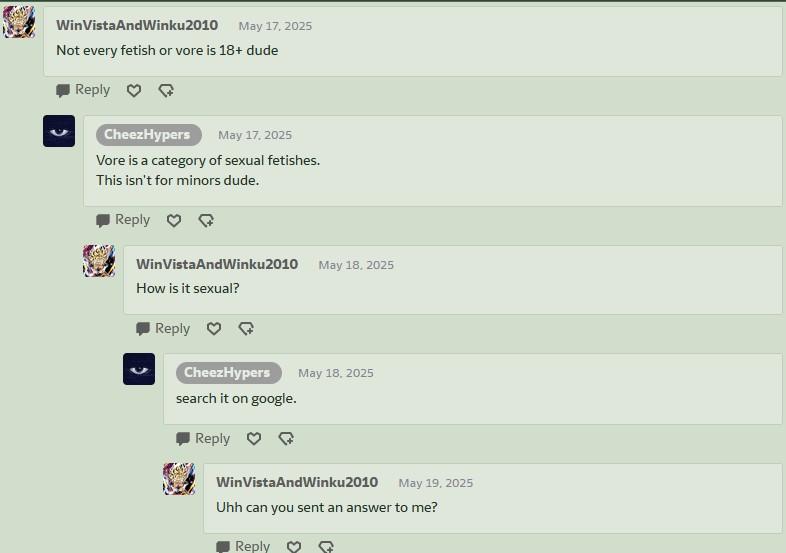The height and width of the screenshot is (553, 786).
Task: Like the "Uhh can you sent" comment
Action: (x=294, y=546)
